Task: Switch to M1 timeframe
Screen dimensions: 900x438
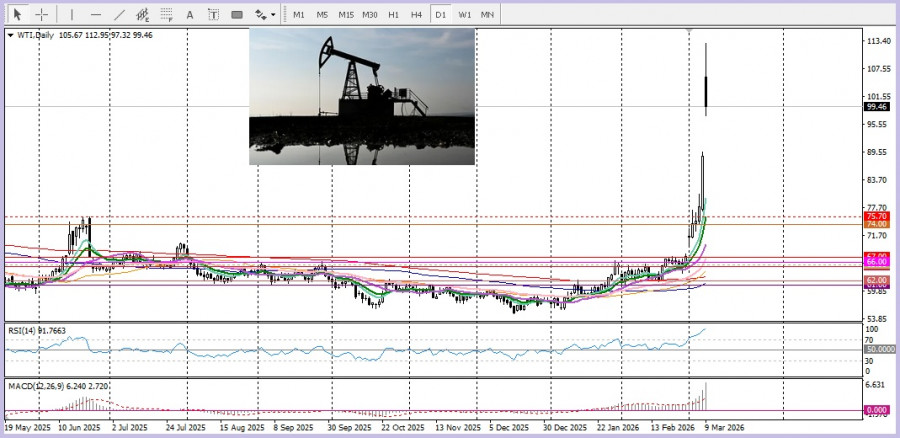Action: [x=298, y=15]
